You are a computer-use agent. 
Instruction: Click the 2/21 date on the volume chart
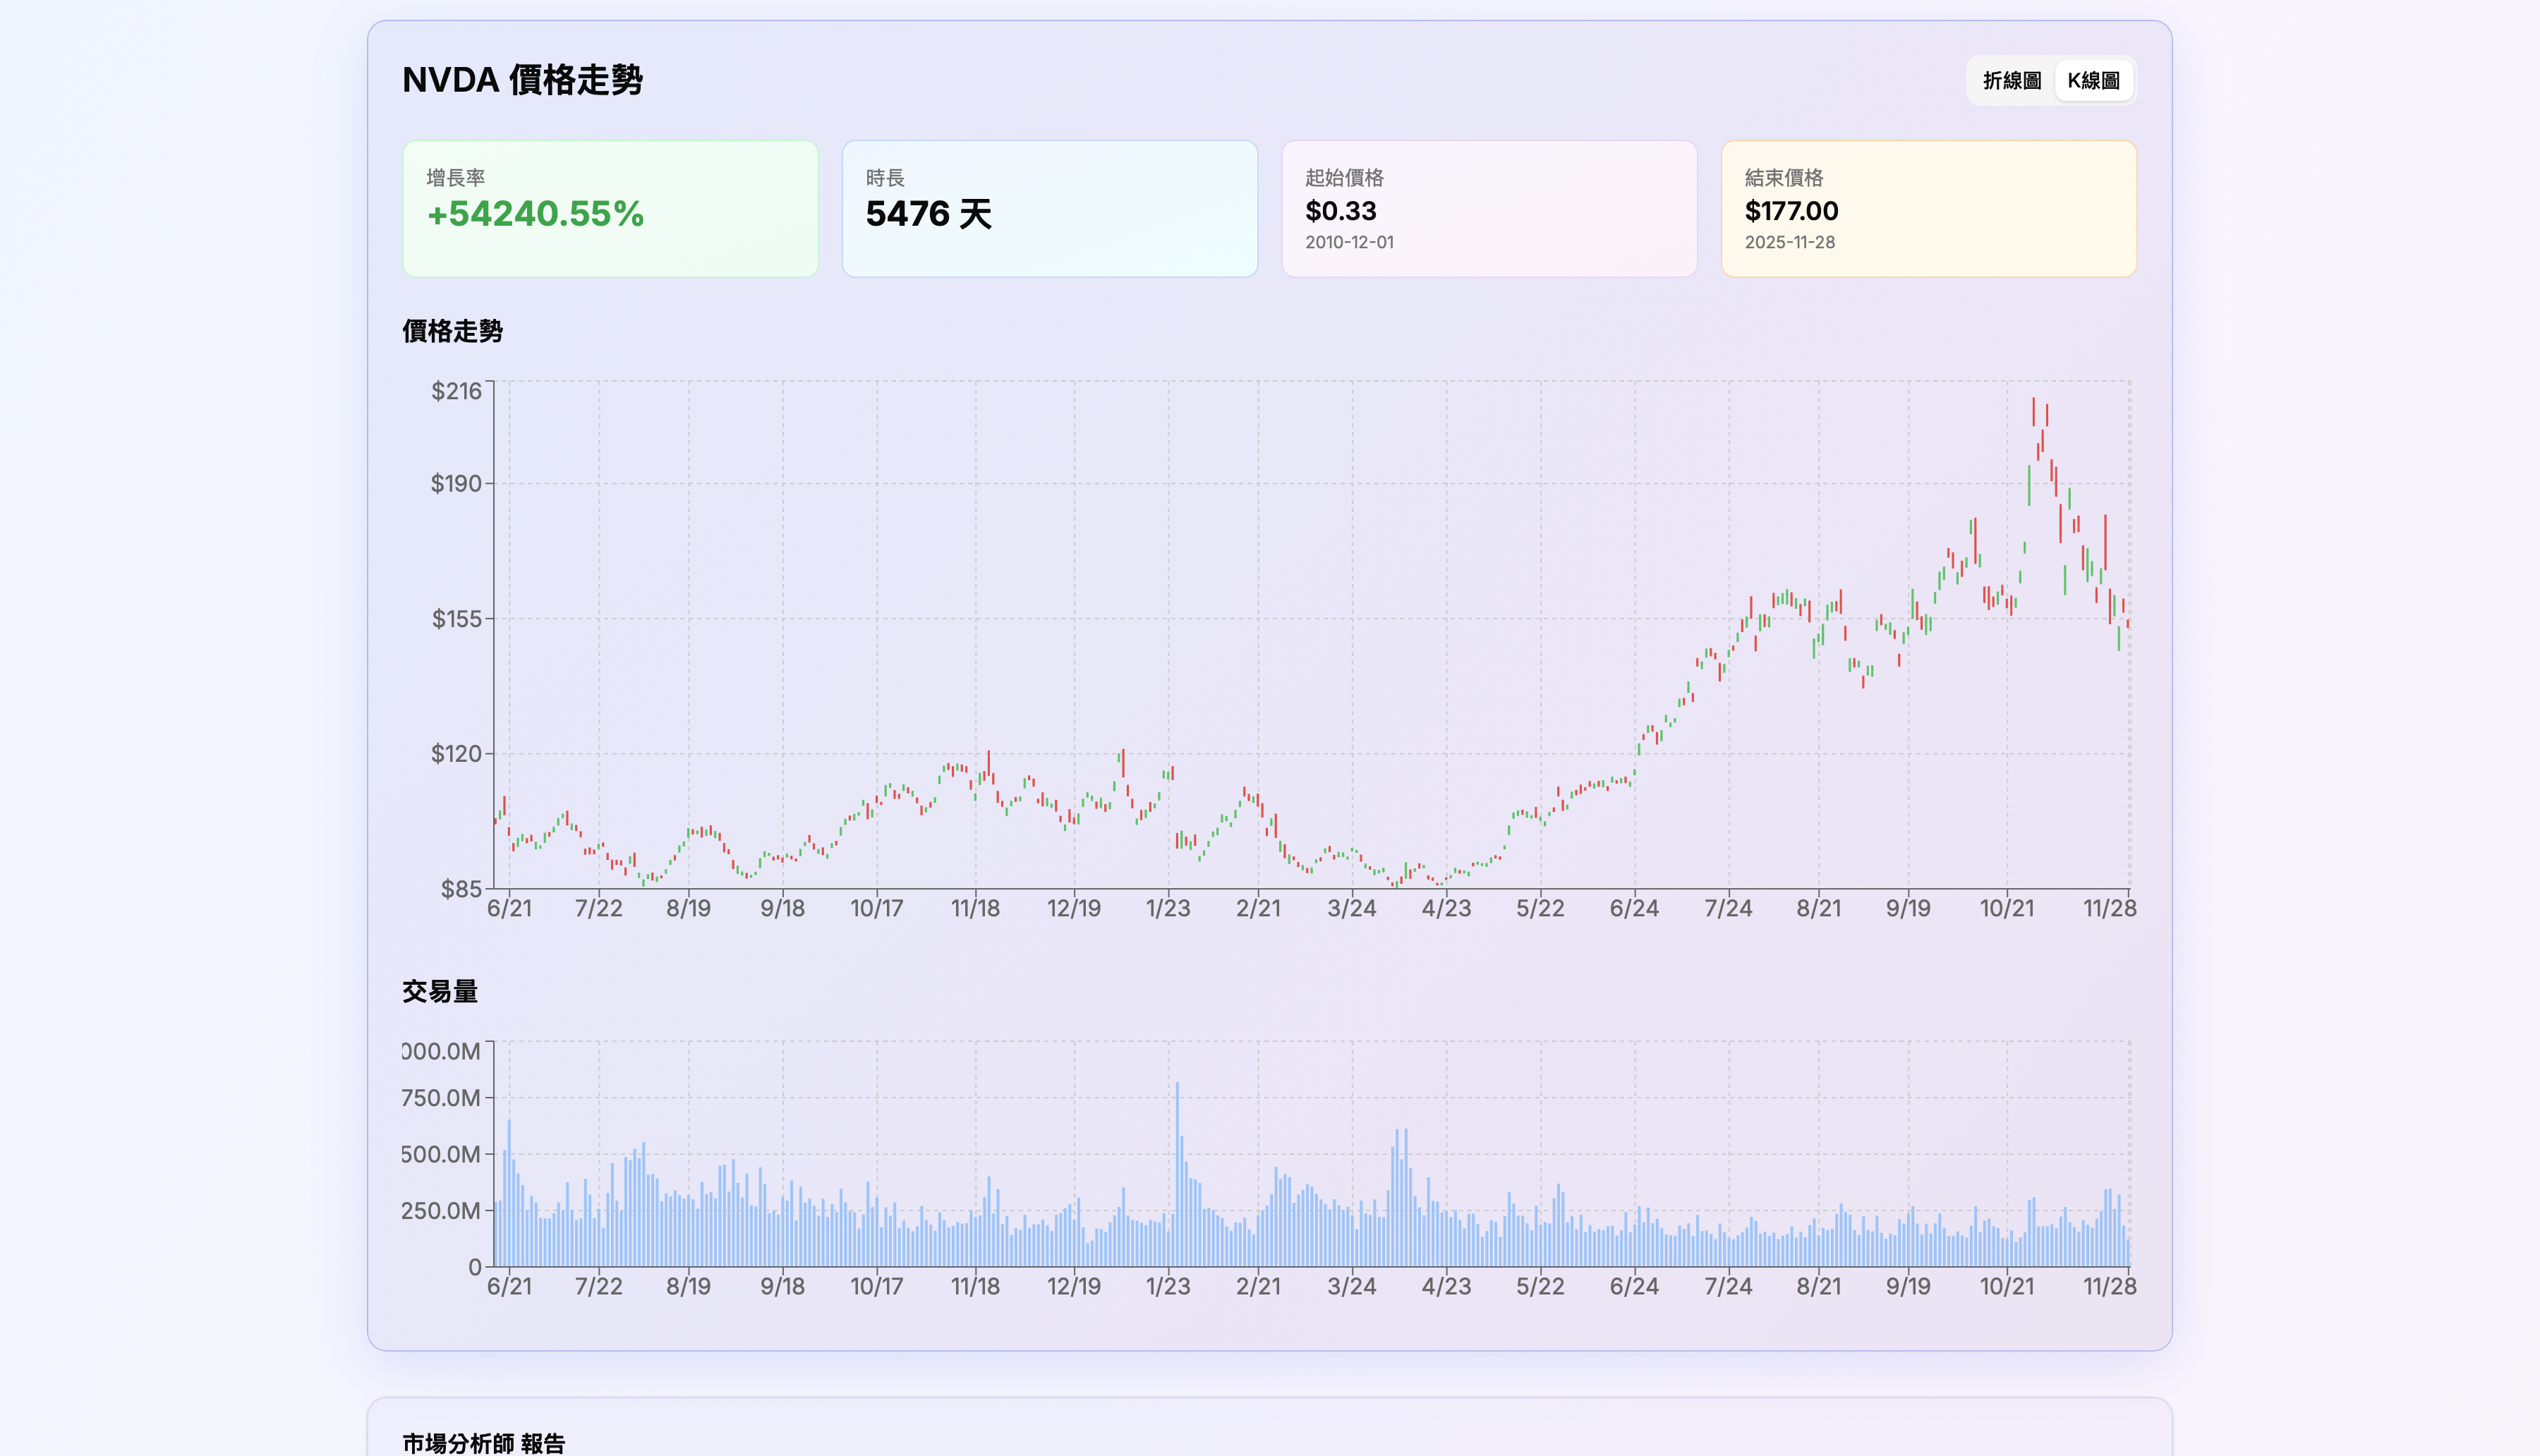[1258, 1286]
